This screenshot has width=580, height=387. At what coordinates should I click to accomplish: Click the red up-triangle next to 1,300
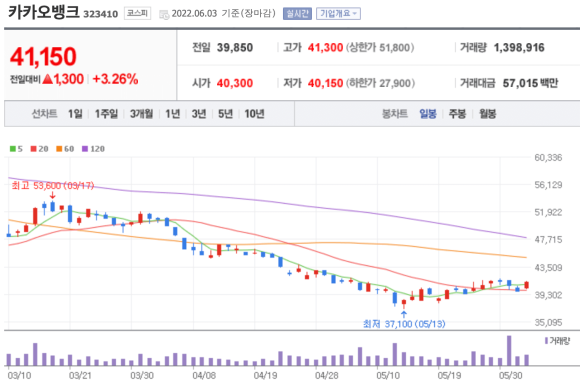pos(48,79)
